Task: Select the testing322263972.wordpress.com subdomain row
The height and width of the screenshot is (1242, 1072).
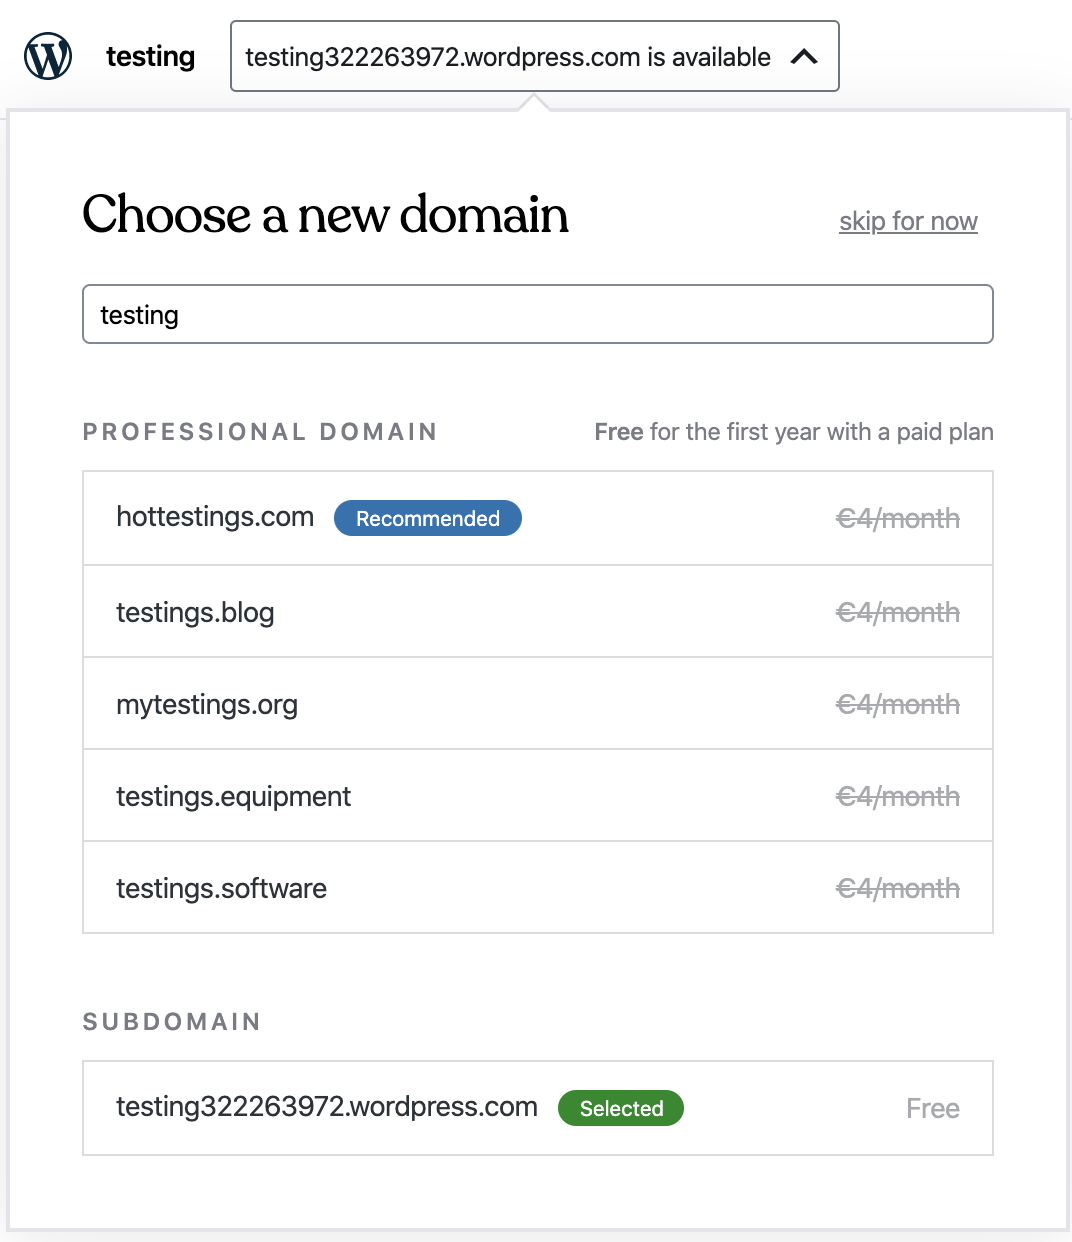Action: (538, 1108)
